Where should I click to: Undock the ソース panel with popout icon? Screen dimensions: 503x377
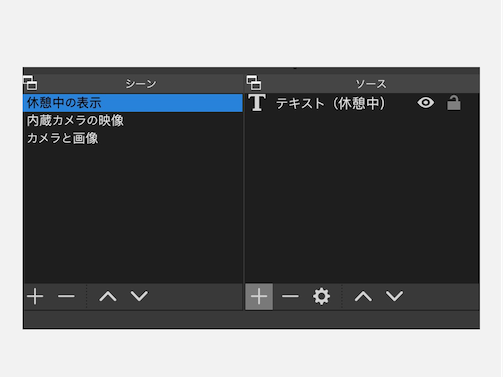pos(254,83)
